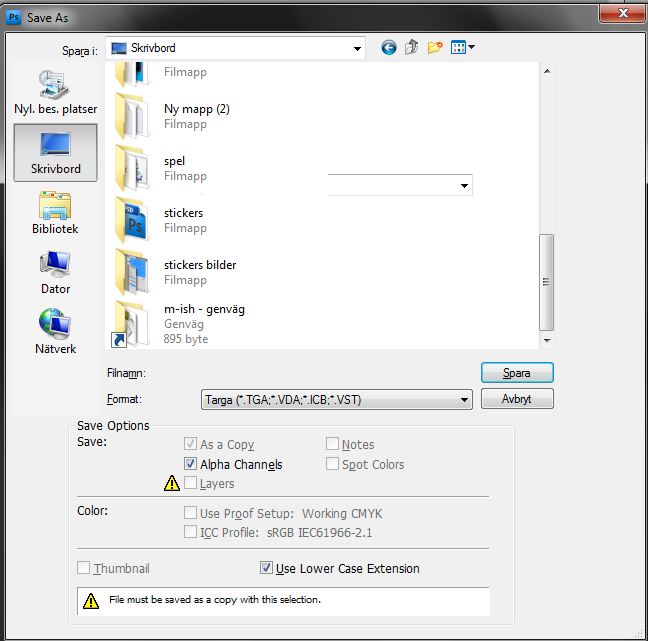Screen dimensions: 648x641
Task: Select the spel folder icon
Action: 132,168
